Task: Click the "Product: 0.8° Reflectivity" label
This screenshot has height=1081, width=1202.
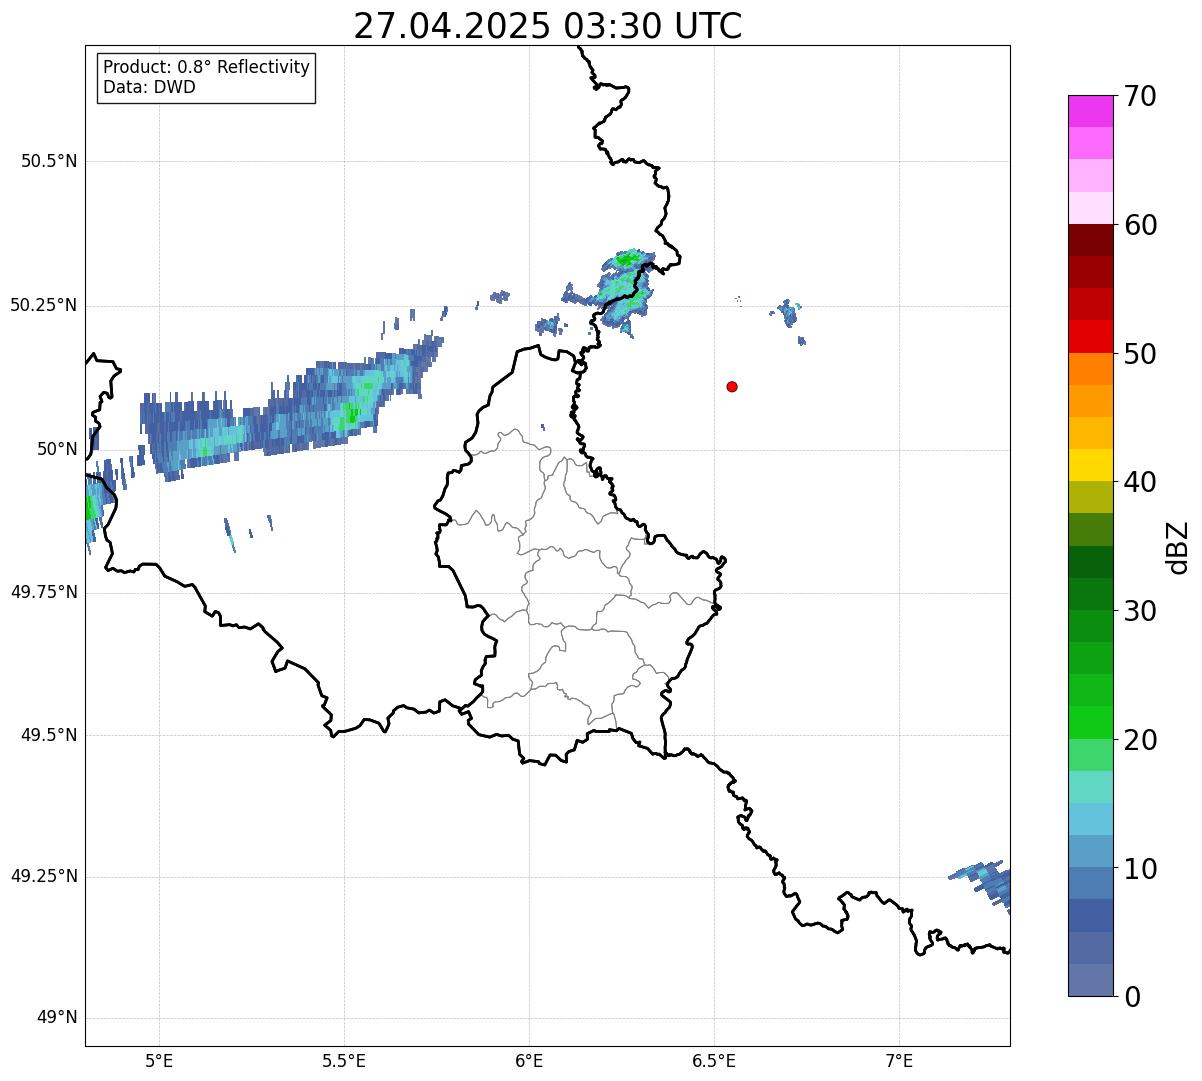Action: pos(207,67)
